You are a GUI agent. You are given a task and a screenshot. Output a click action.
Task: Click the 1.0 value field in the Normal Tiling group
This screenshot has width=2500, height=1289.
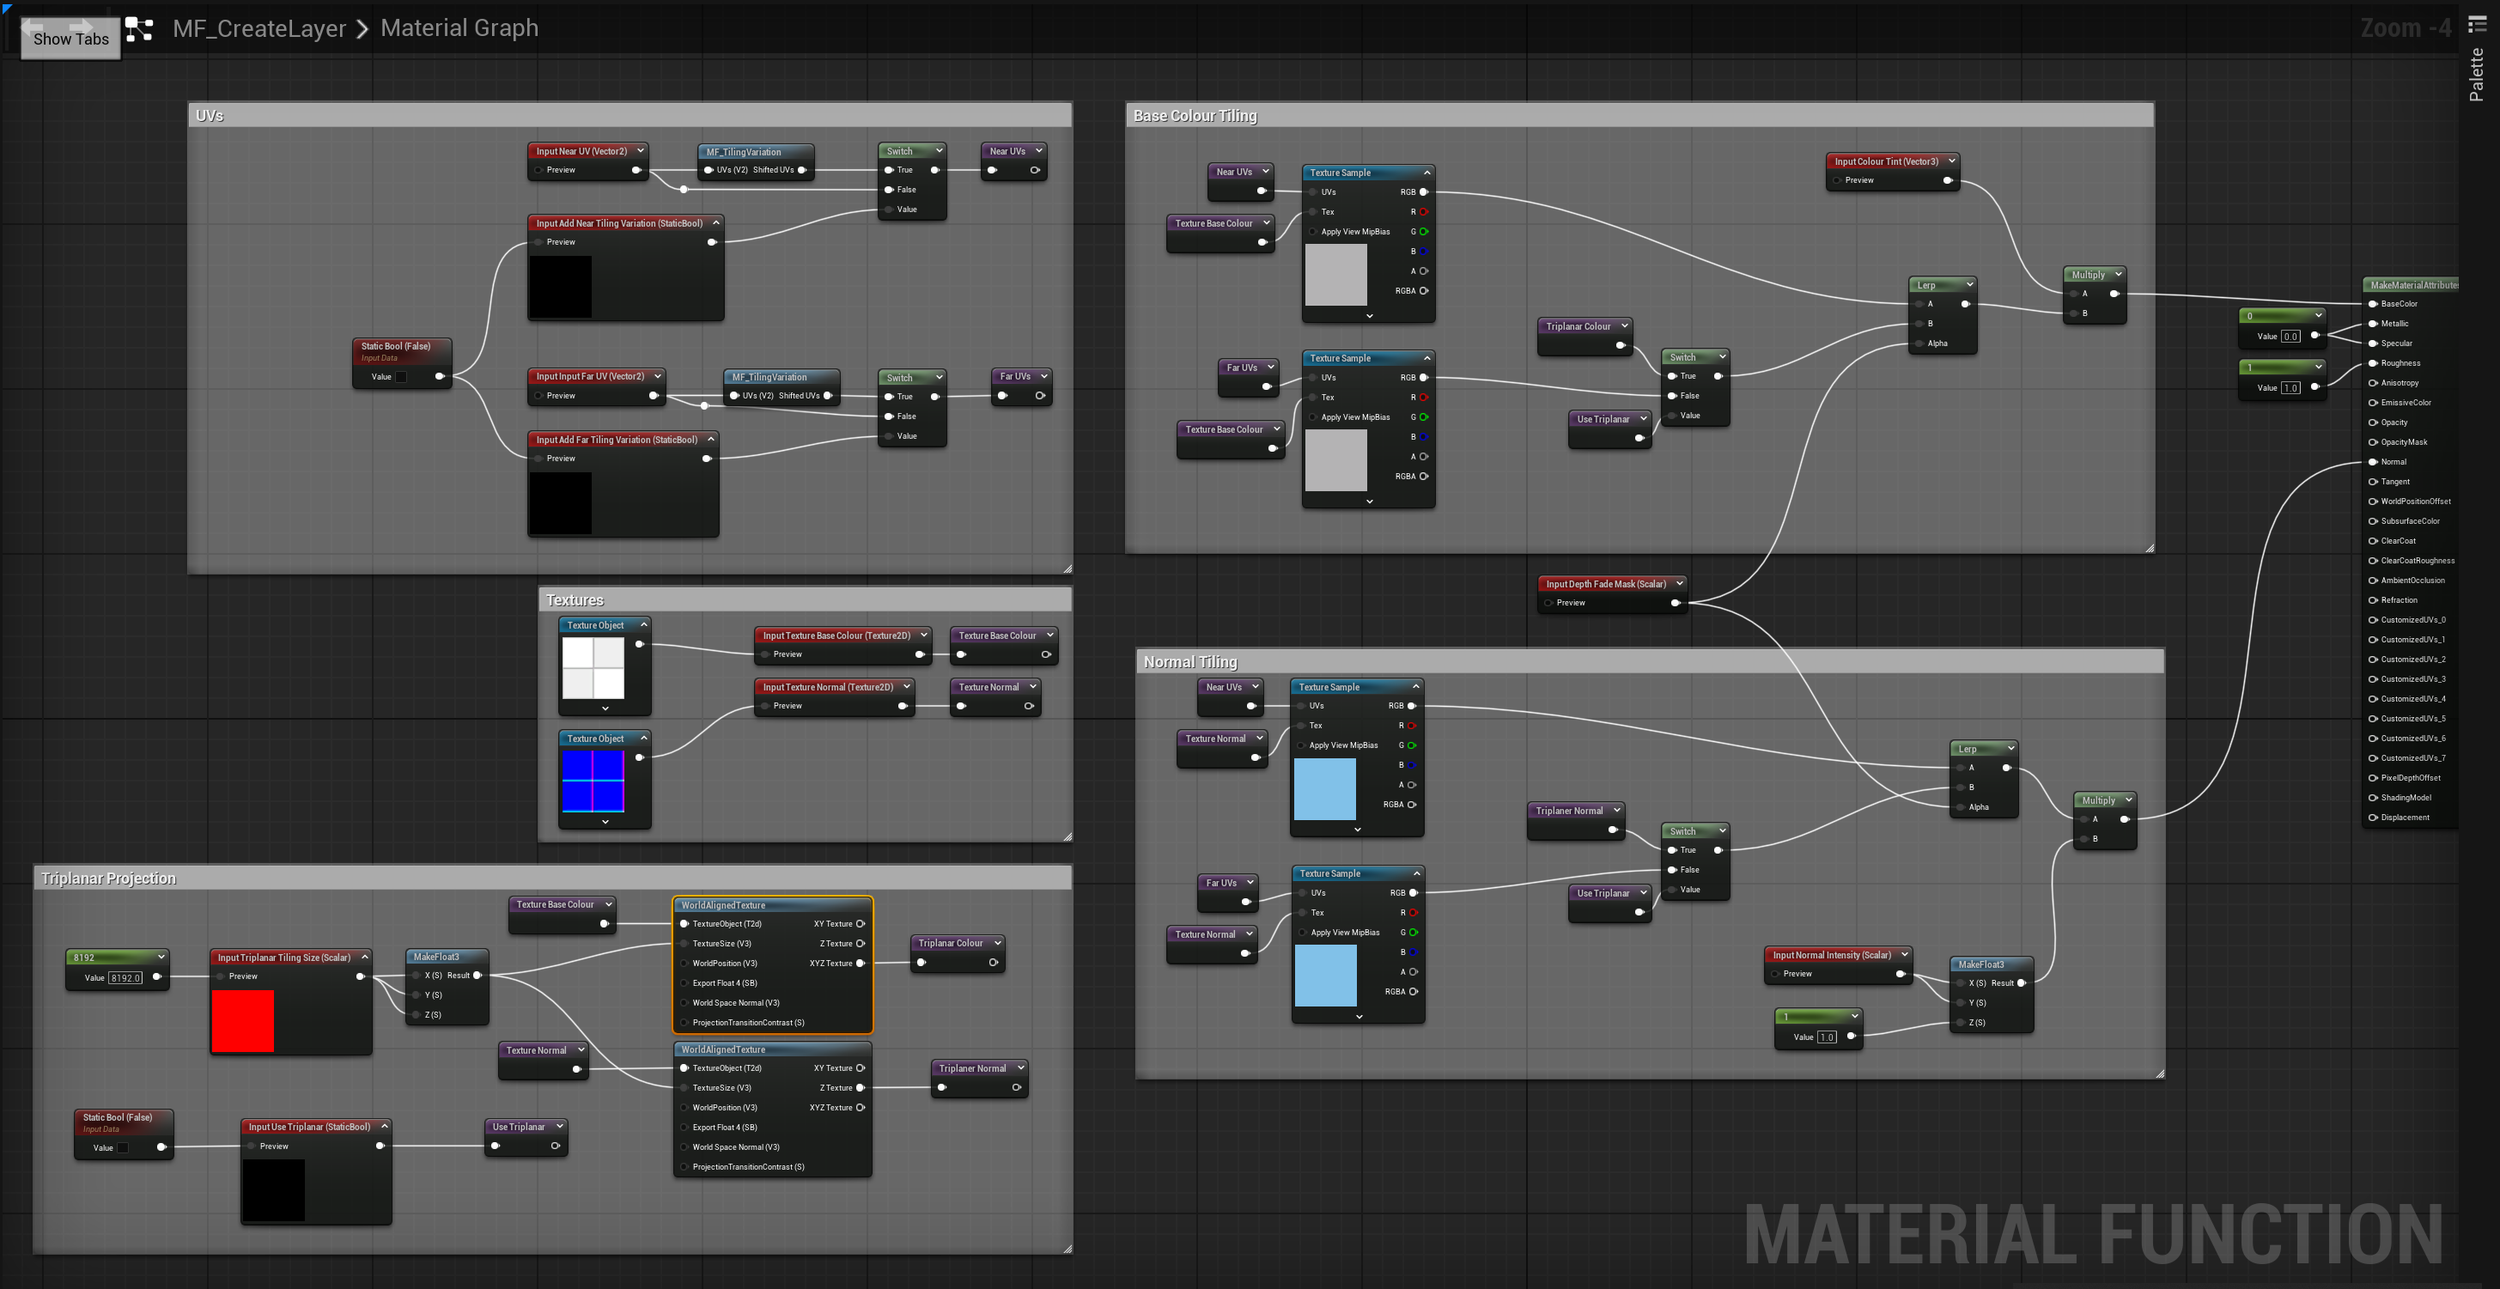[1826, 1037]
